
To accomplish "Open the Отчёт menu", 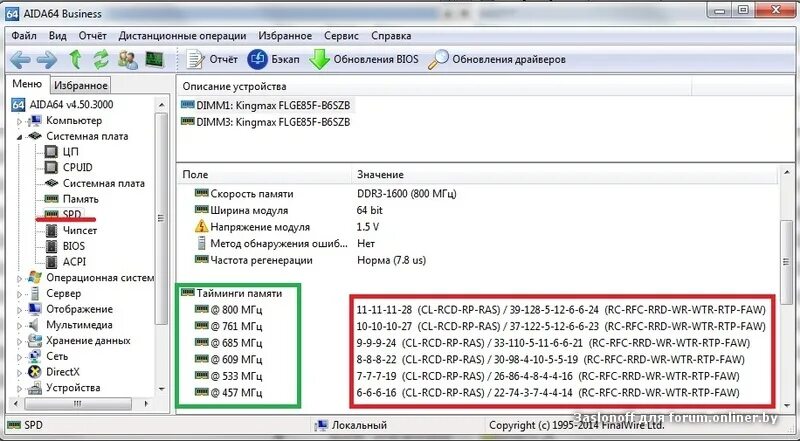I will pos(93,36).
